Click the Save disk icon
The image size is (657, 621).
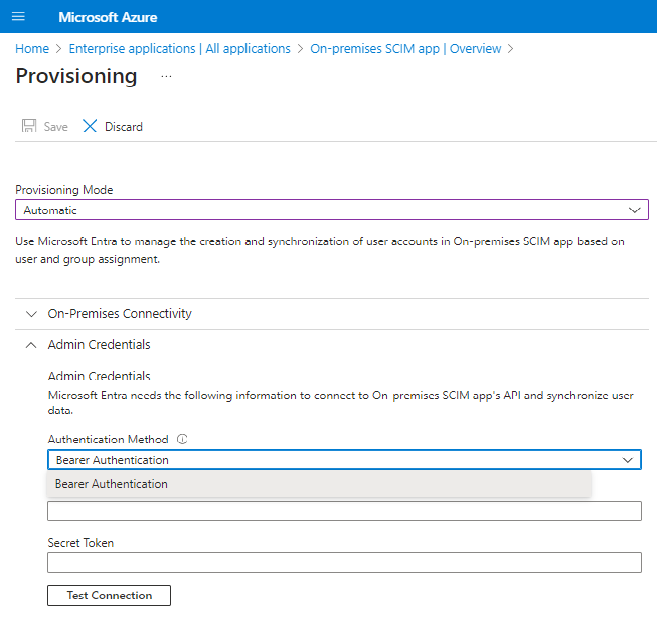[29, 126]
